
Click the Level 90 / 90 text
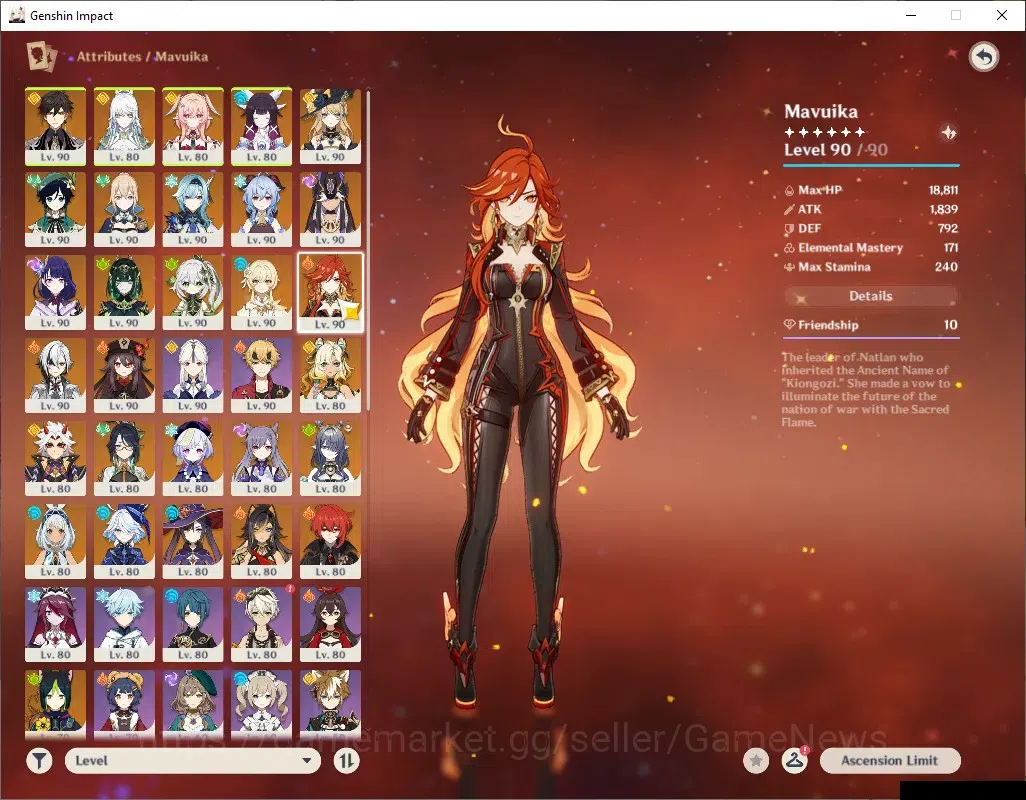point(836,150)
